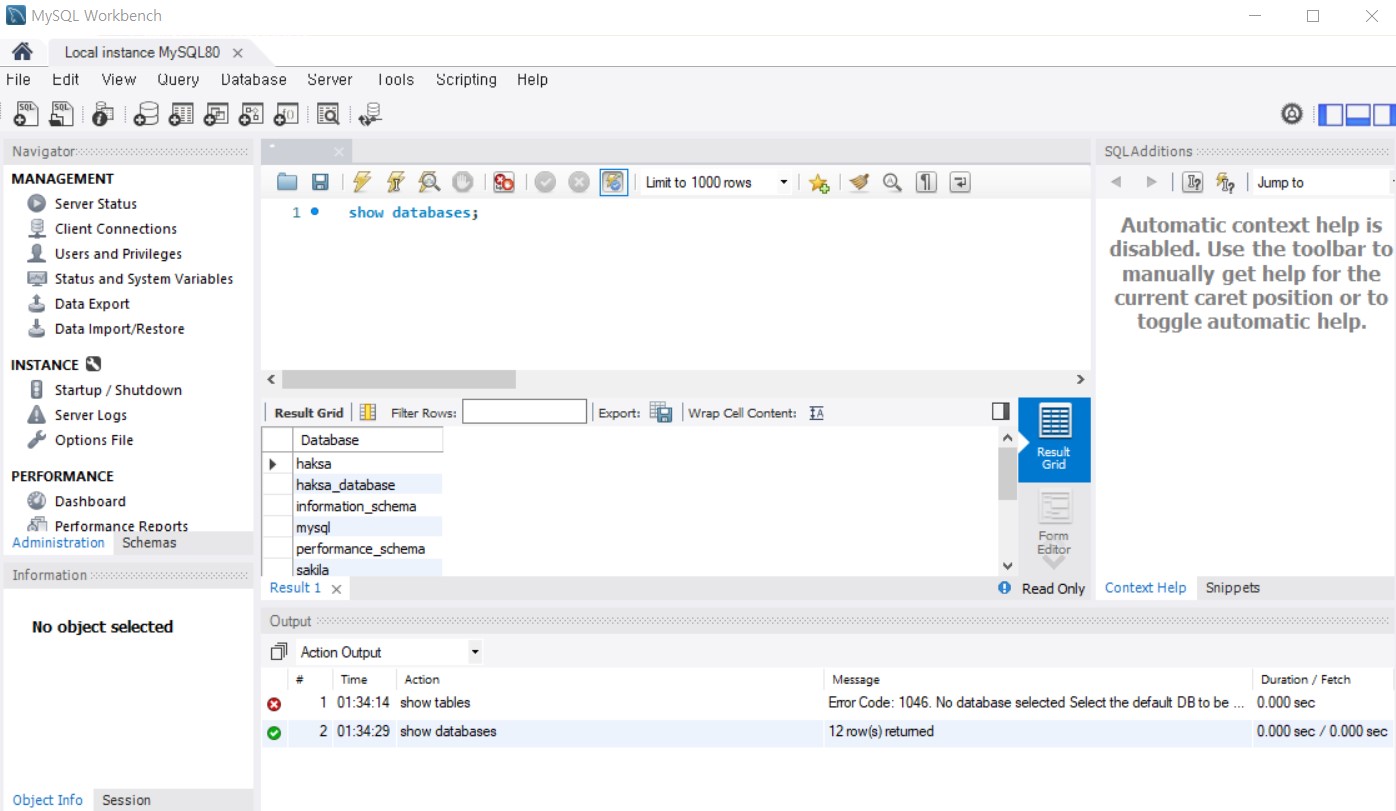The width and height of the screenshot is (1396, 811).
Task: Create a new table icon
Action: (181, 115)
